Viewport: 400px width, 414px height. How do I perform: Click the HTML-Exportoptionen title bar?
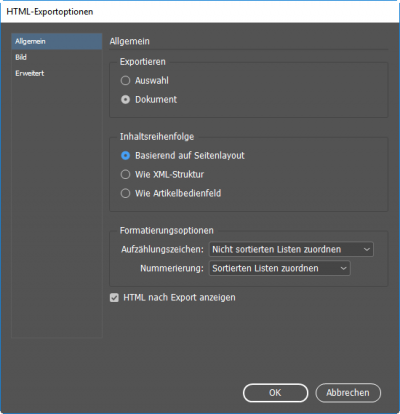pos(200,12)
